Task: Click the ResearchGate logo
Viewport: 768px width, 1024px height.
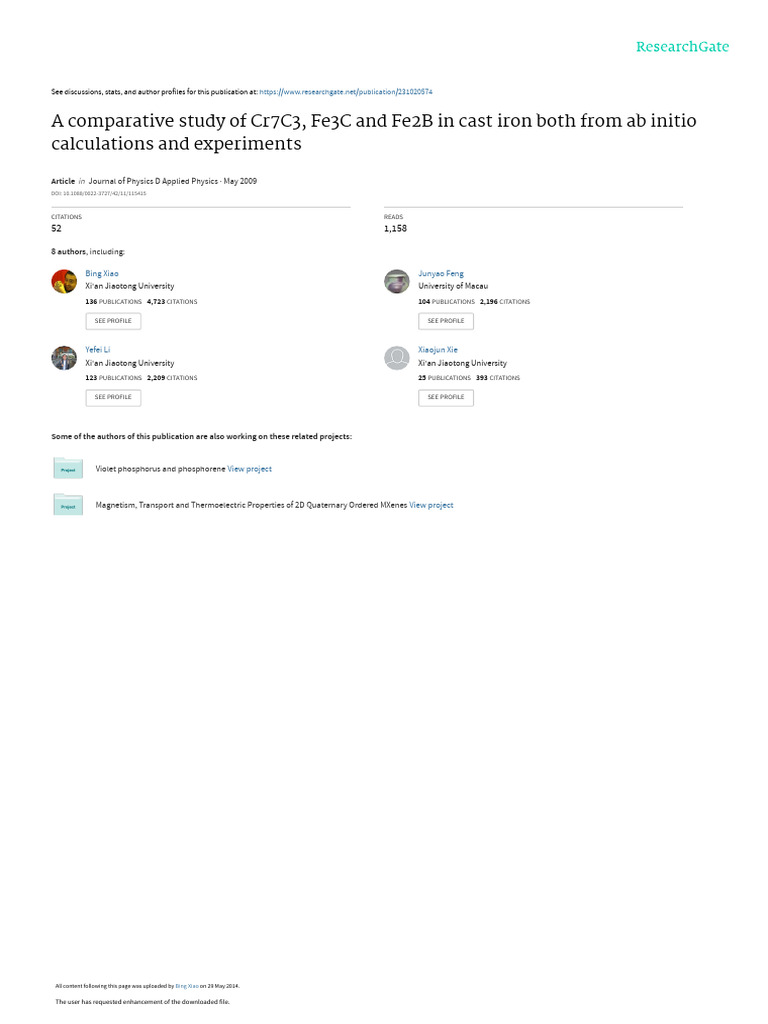Action: (x=682, y=46)
